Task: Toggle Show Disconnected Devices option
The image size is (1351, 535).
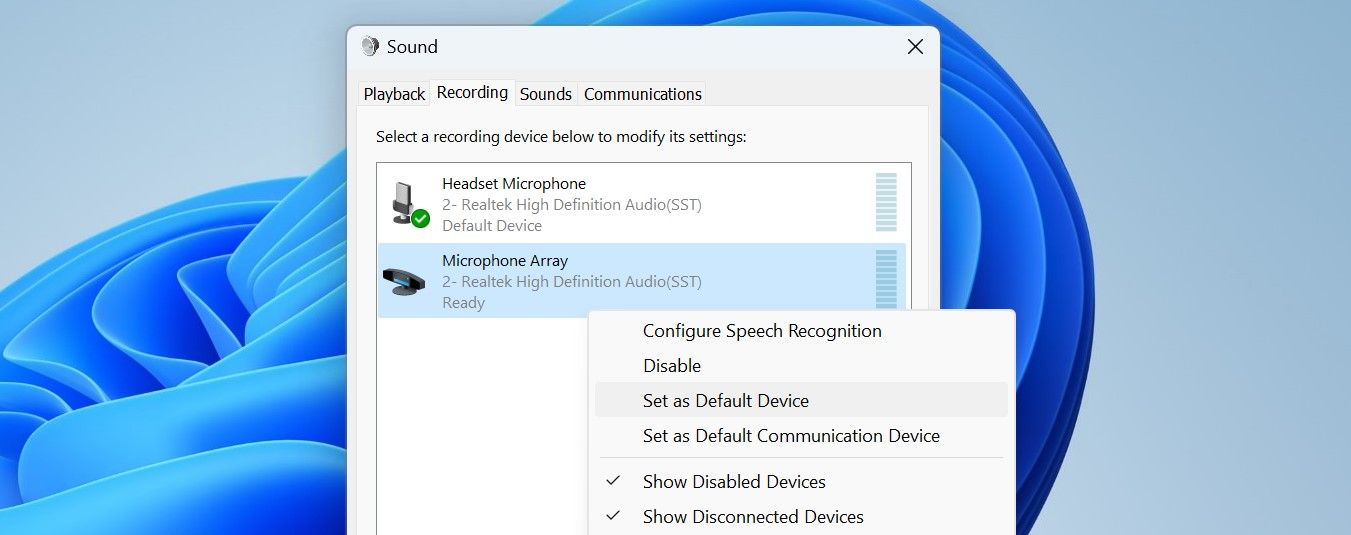Action: point(753,517)
